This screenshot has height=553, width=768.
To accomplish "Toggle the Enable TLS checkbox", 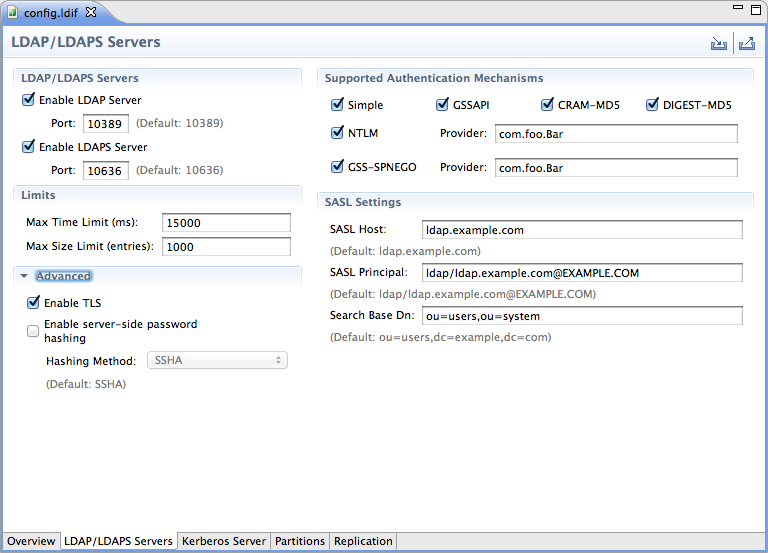I will pos(33,303).
